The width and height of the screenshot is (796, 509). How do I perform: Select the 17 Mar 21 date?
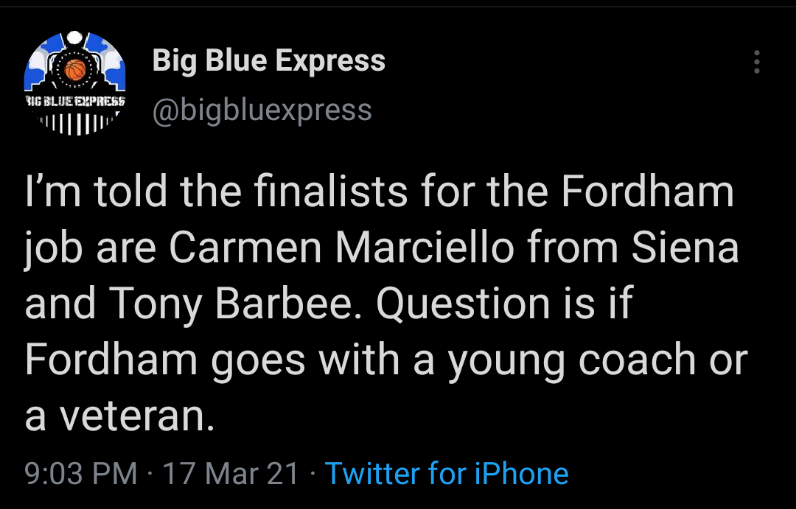coord(231,473)
